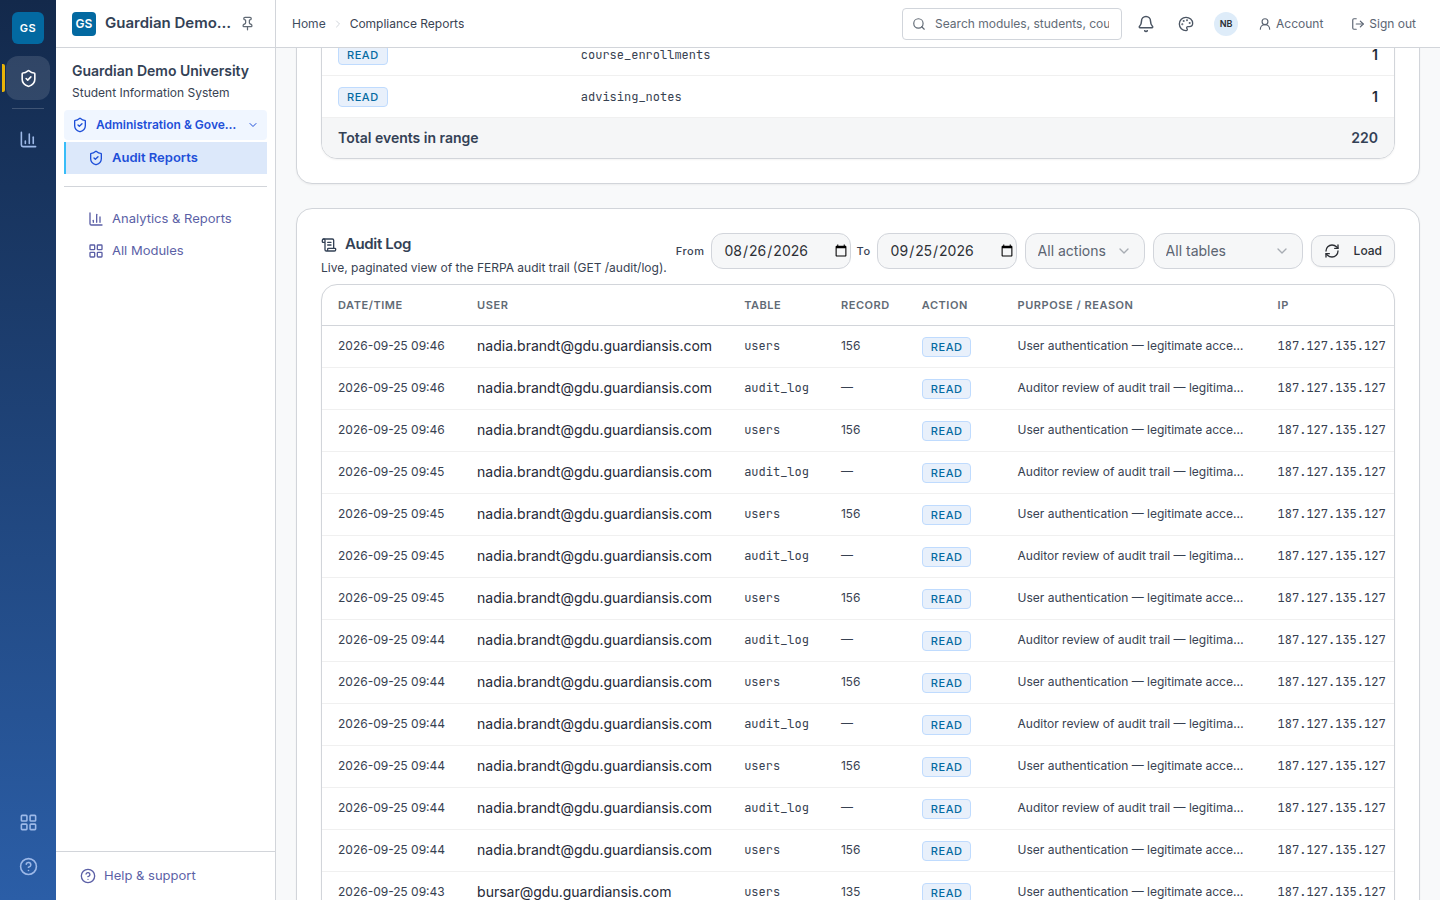1440x900 pixels.
Task: Click the GS logo in left rail
Action: point(28,28)
